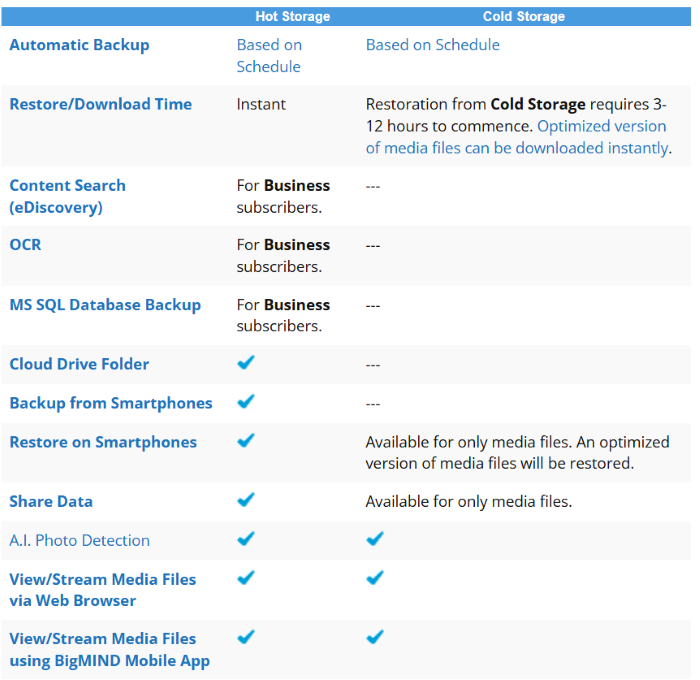Open the Automatic Backup feature link

pos(79,45)
